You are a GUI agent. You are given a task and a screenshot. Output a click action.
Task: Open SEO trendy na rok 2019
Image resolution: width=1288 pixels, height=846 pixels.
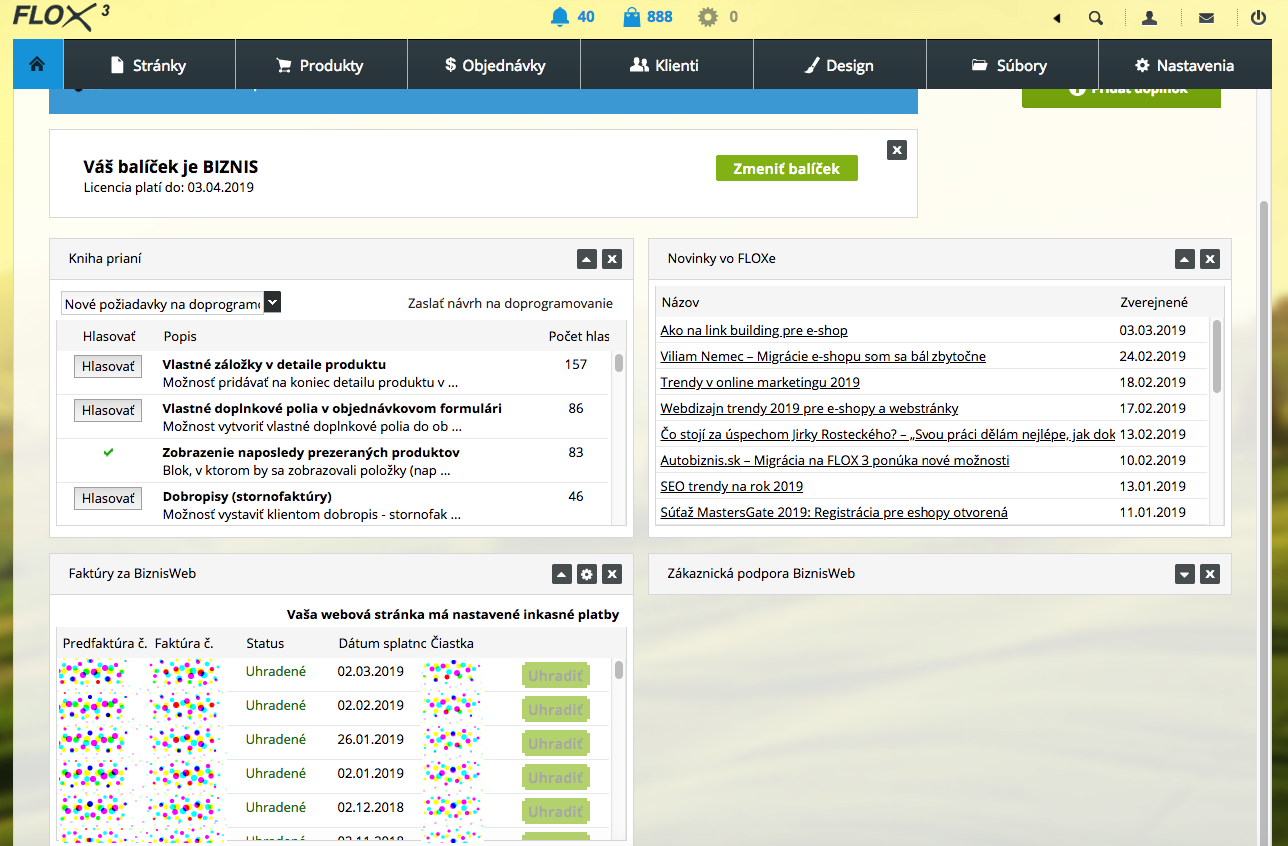click(731, 486)
